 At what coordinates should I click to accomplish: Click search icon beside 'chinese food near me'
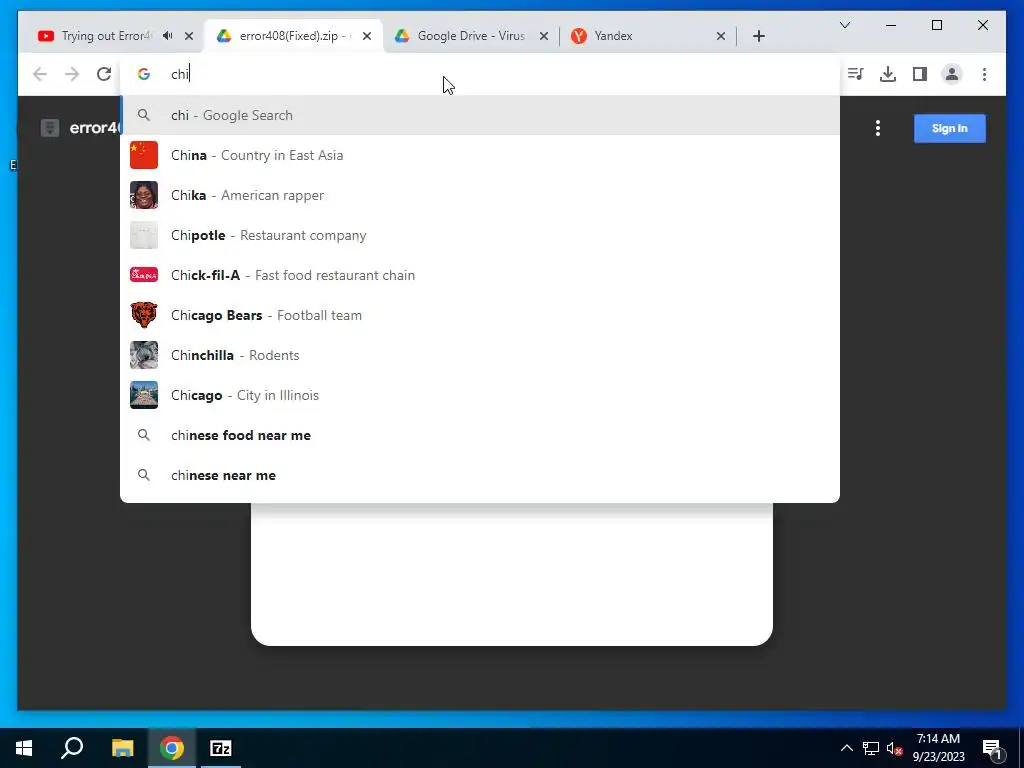[144, 435]
